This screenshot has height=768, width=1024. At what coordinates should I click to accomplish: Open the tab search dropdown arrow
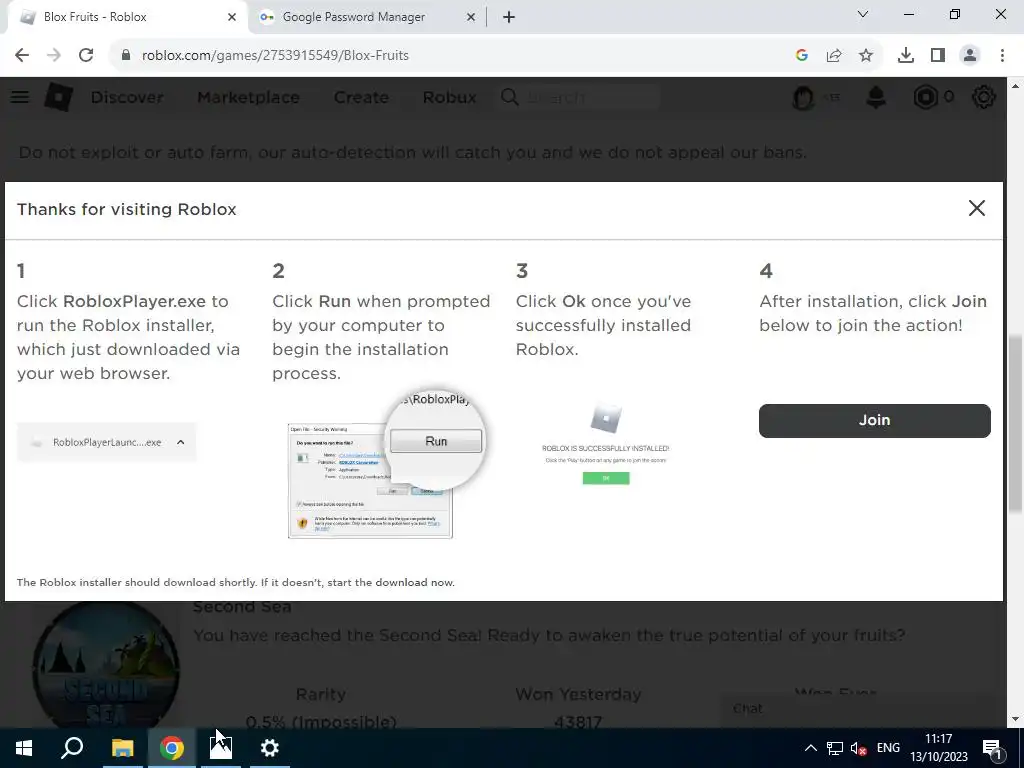tap(863, 14)
